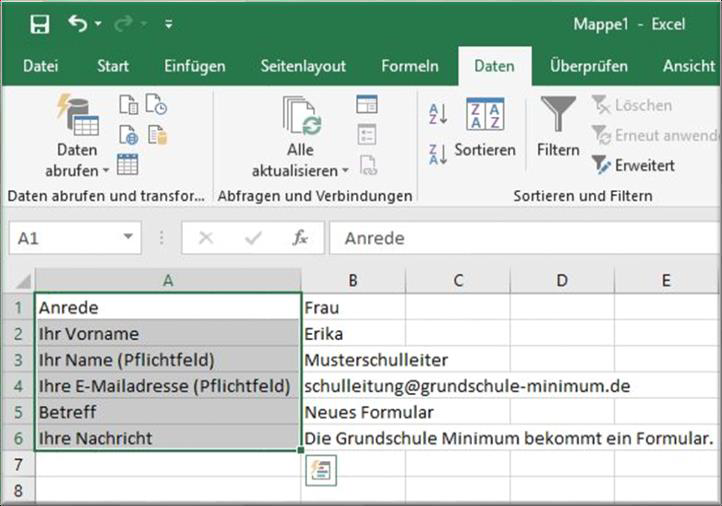Sort ascending with A-Z icon
The height and width of the screenshot is (506, 722).
click(438, 113)
